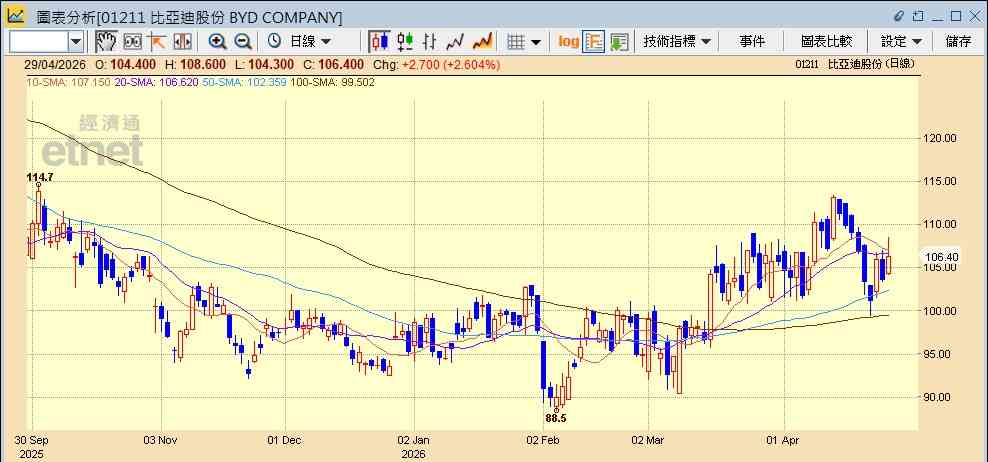988x462 pixels.
Task: Click the horizontal split arrows icon
Action: [x=182, y=42]
